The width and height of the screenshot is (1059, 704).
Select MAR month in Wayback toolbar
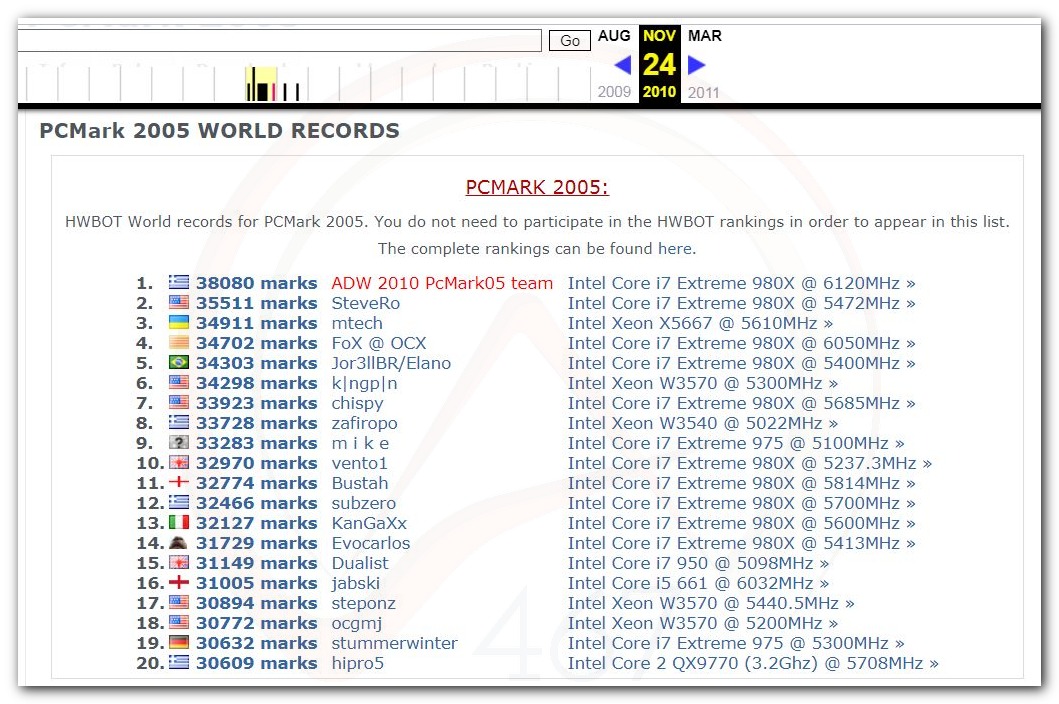pos(704,36)
